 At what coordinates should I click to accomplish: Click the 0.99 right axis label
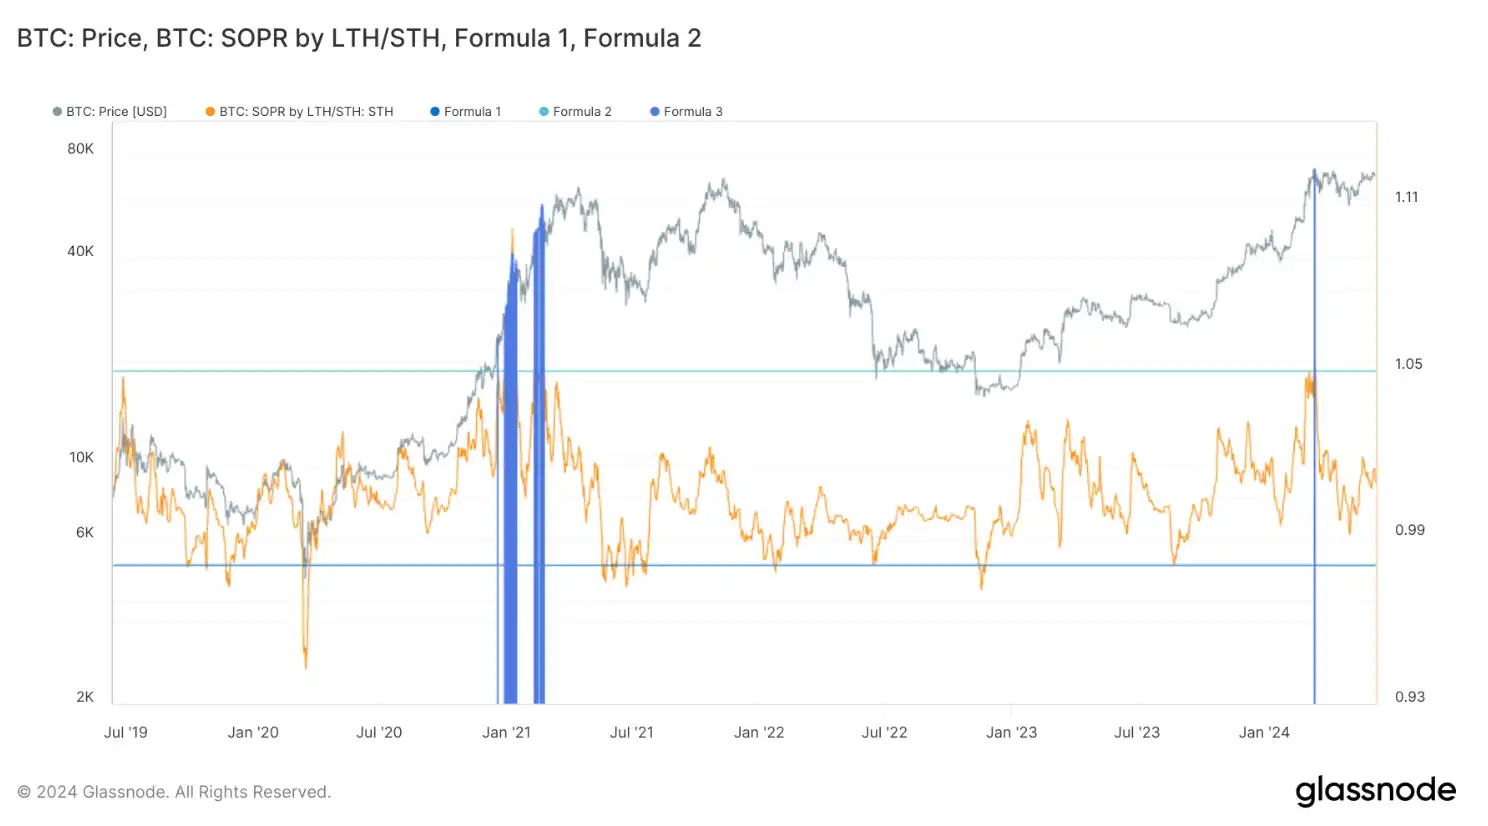1409,530
